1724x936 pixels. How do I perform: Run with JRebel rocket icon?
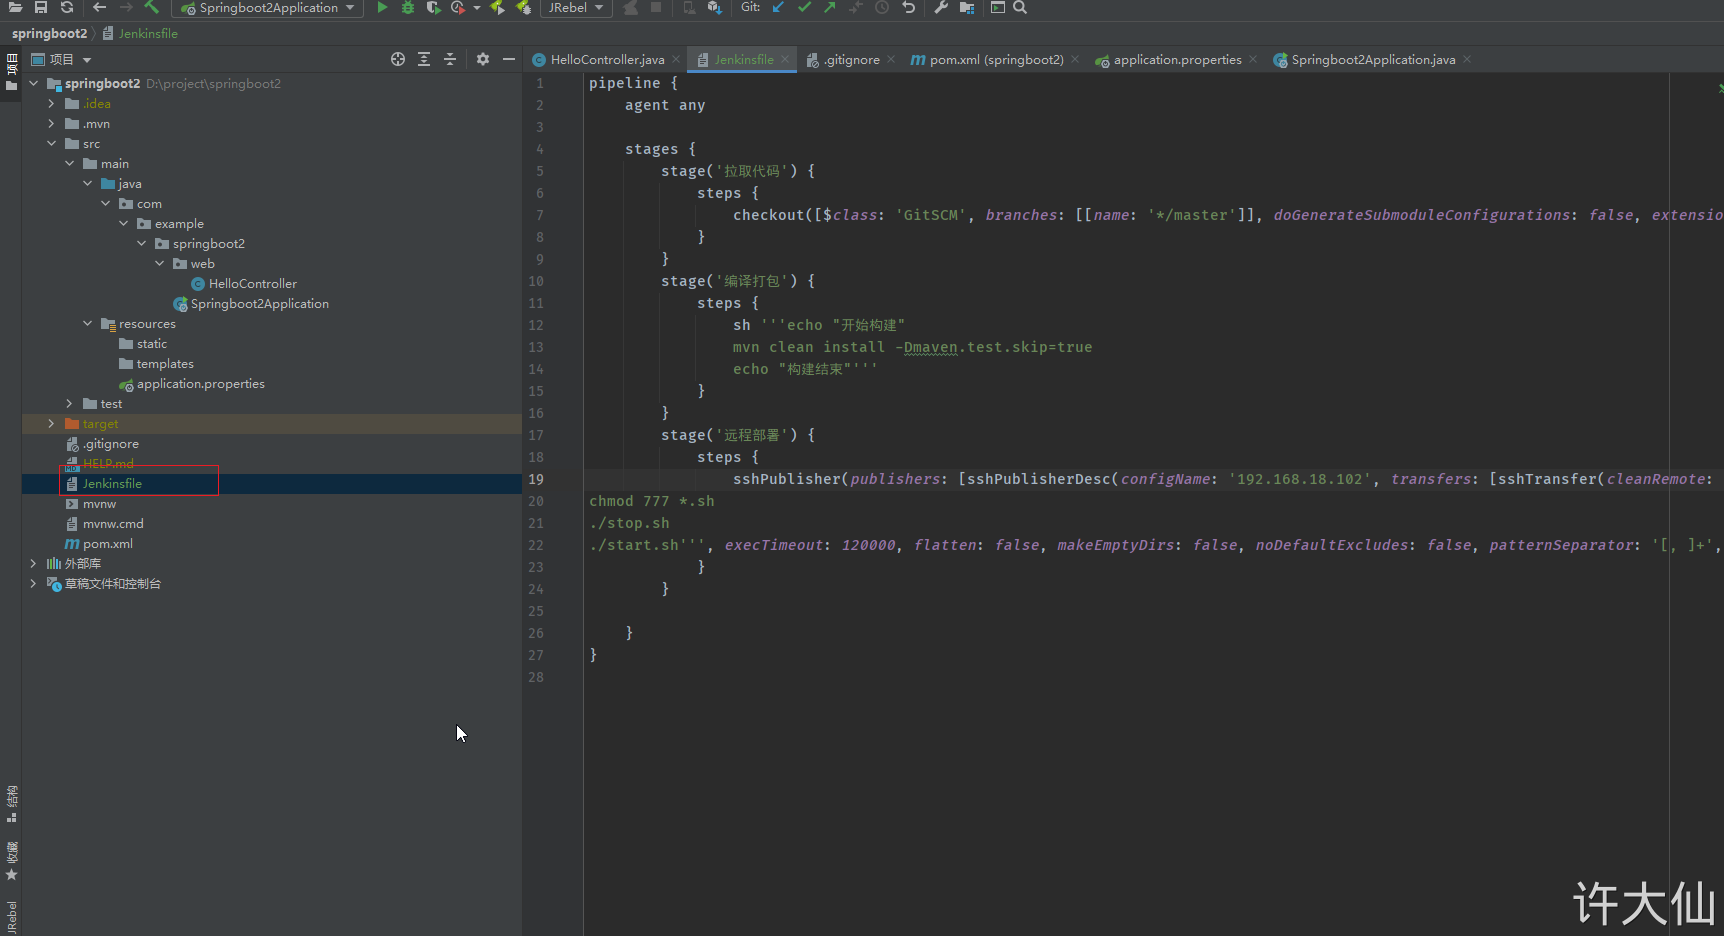click(497, 7)
